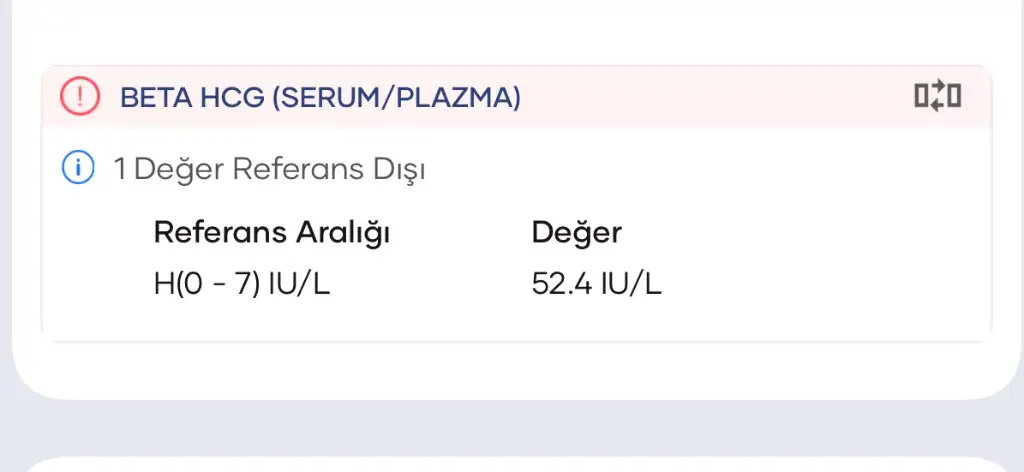Click the "IU/L" unit of the reference range
Screen dimensions: 1024x472
click(x=300, y=284)
